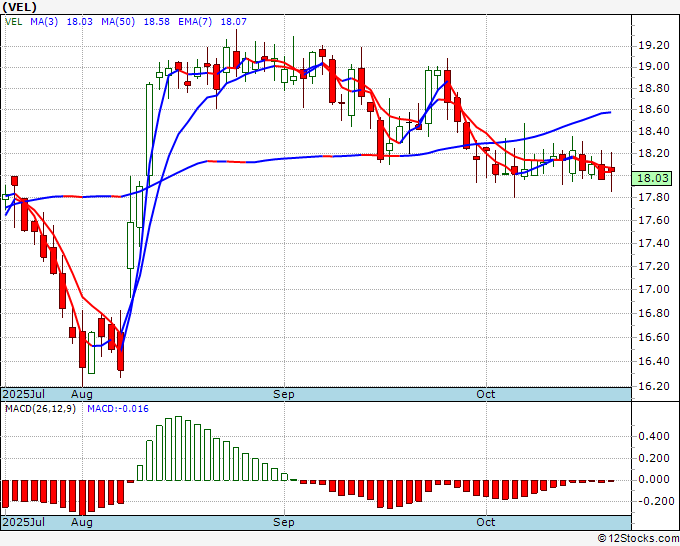Click the tallest green MACD histogram bar
This screenshot has height=546, width=680.
[178, 448]
